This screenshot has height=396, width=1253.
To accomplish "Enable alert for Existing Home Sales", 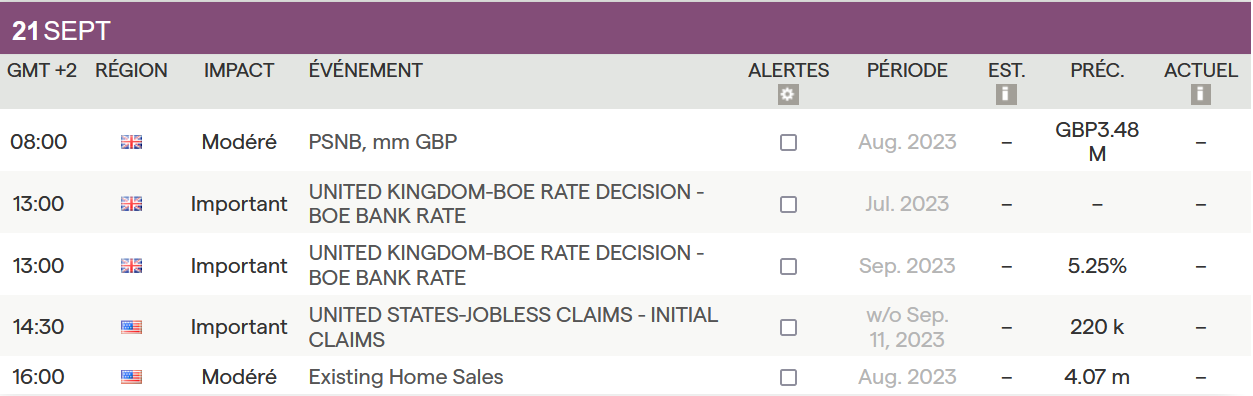I will pyautogui.click(x=788, y=377).
